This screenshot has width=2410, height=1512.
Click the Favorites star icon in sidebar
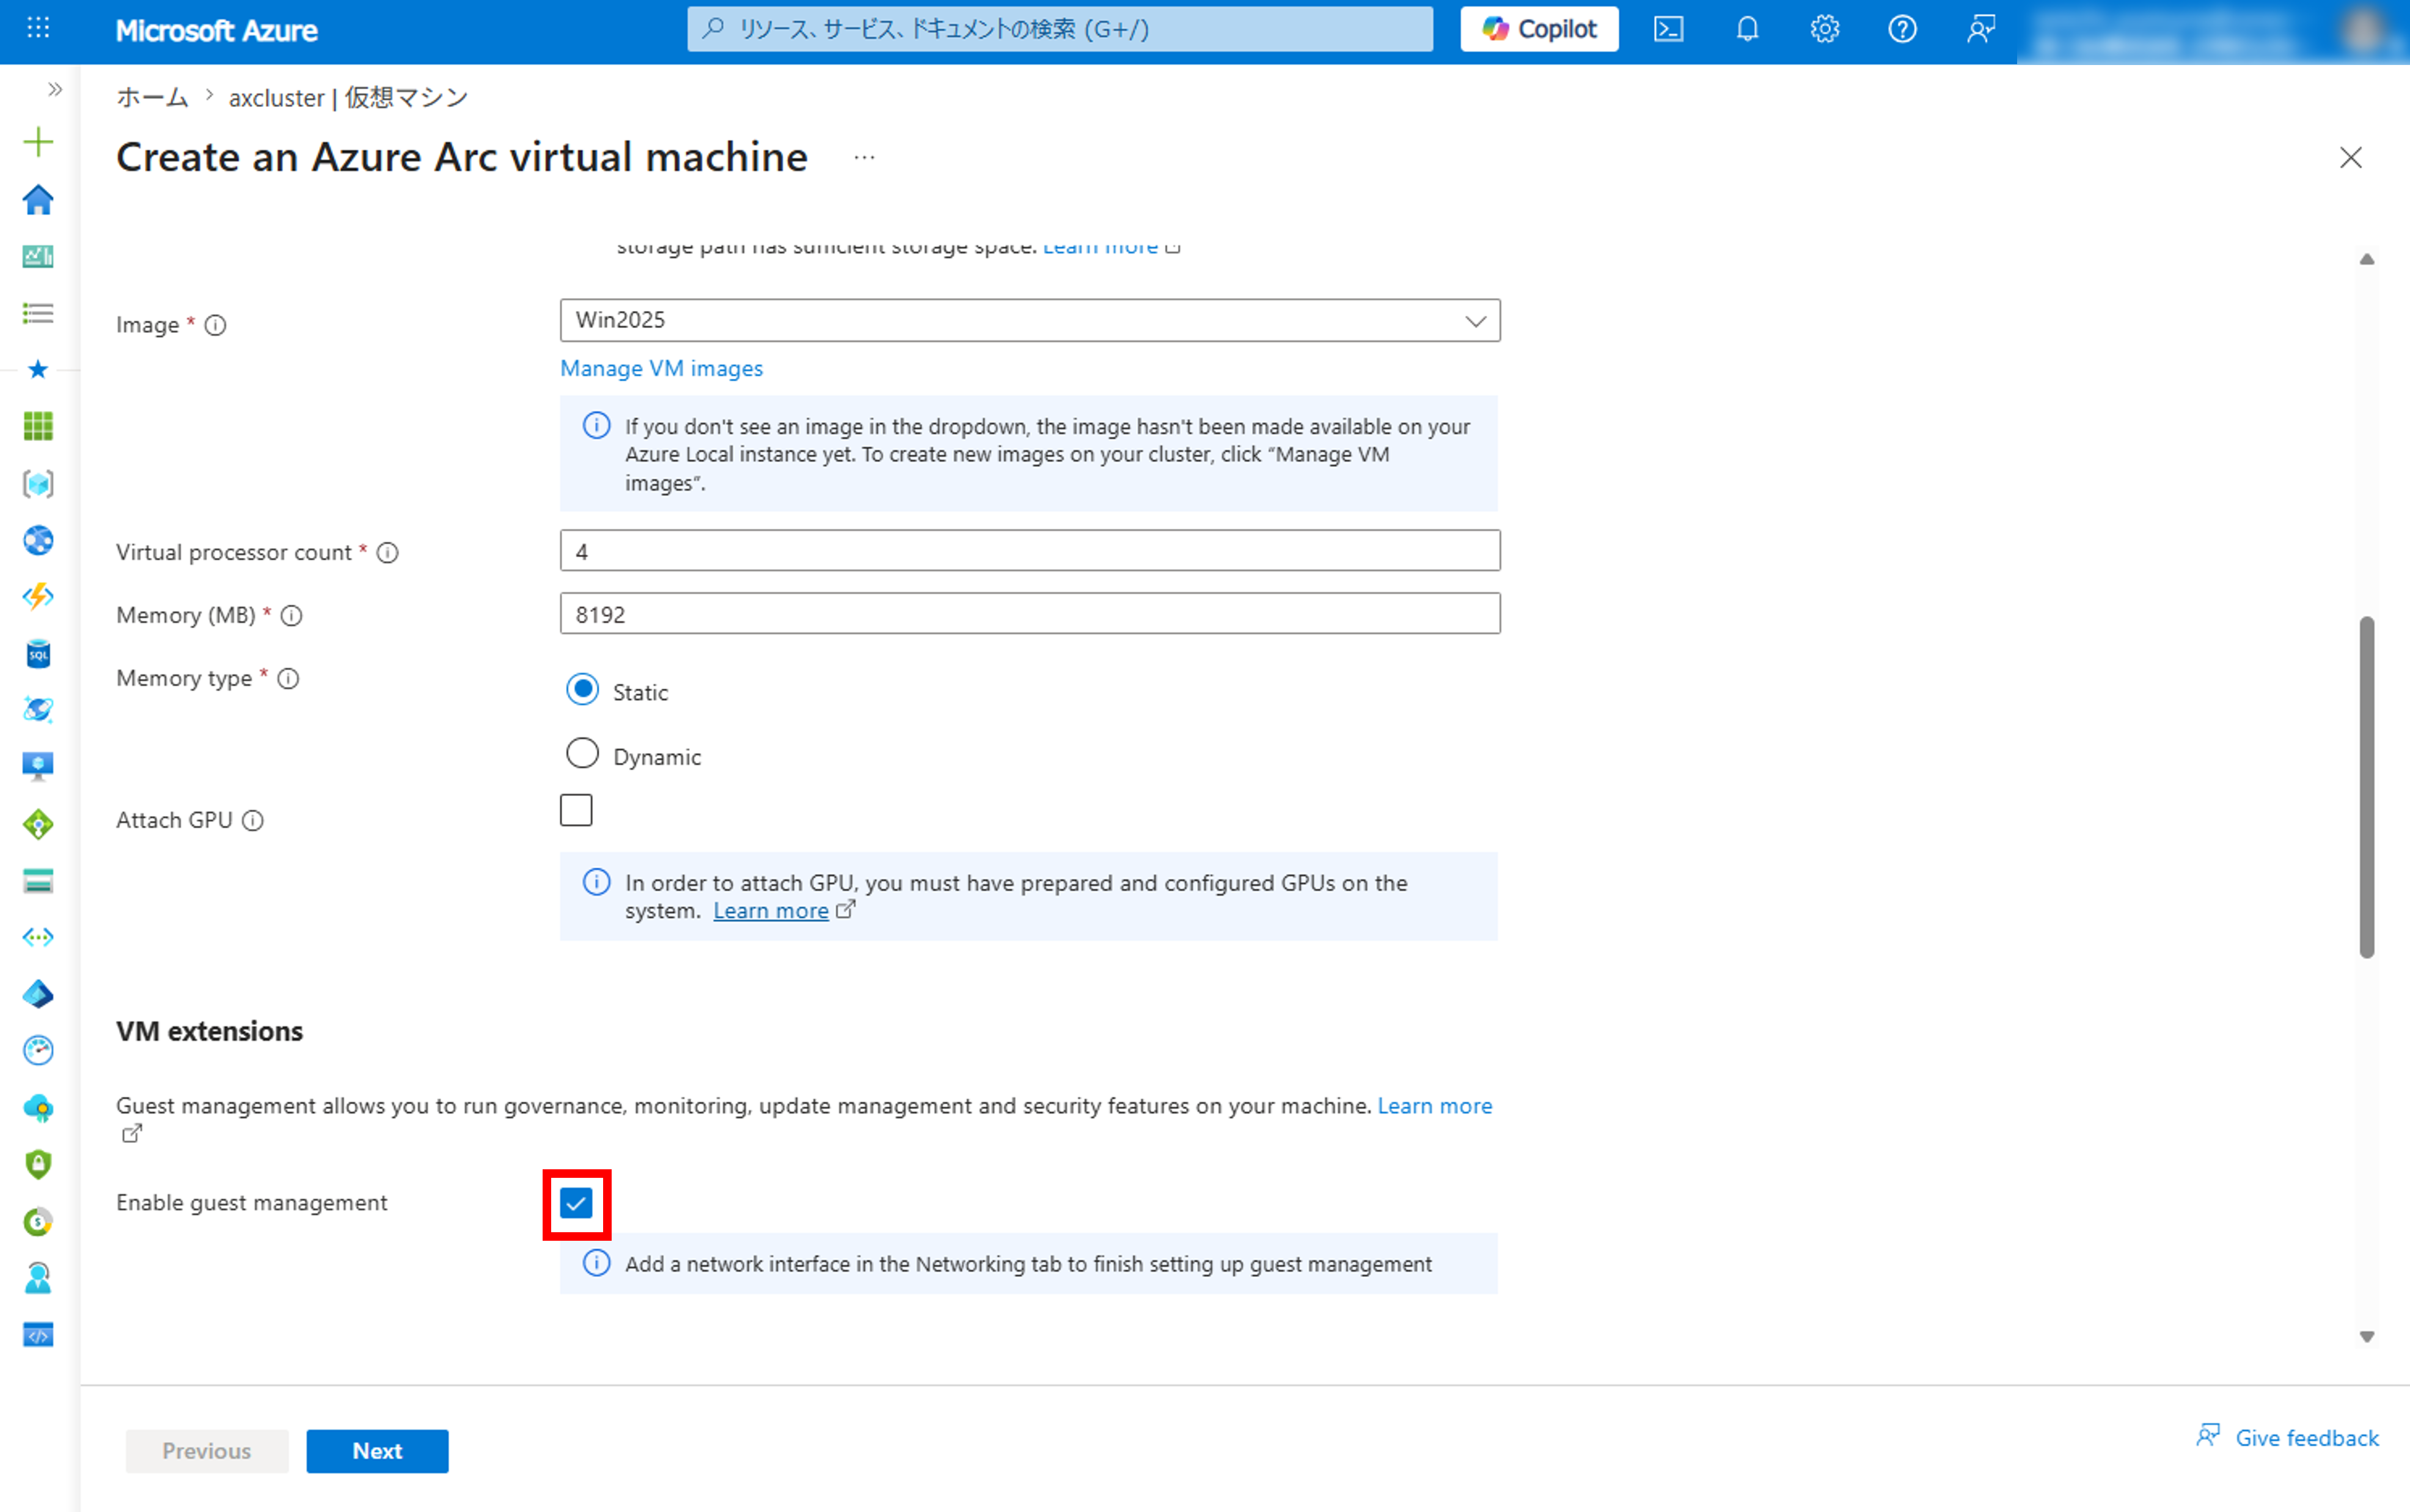click(x=38, y=369)
